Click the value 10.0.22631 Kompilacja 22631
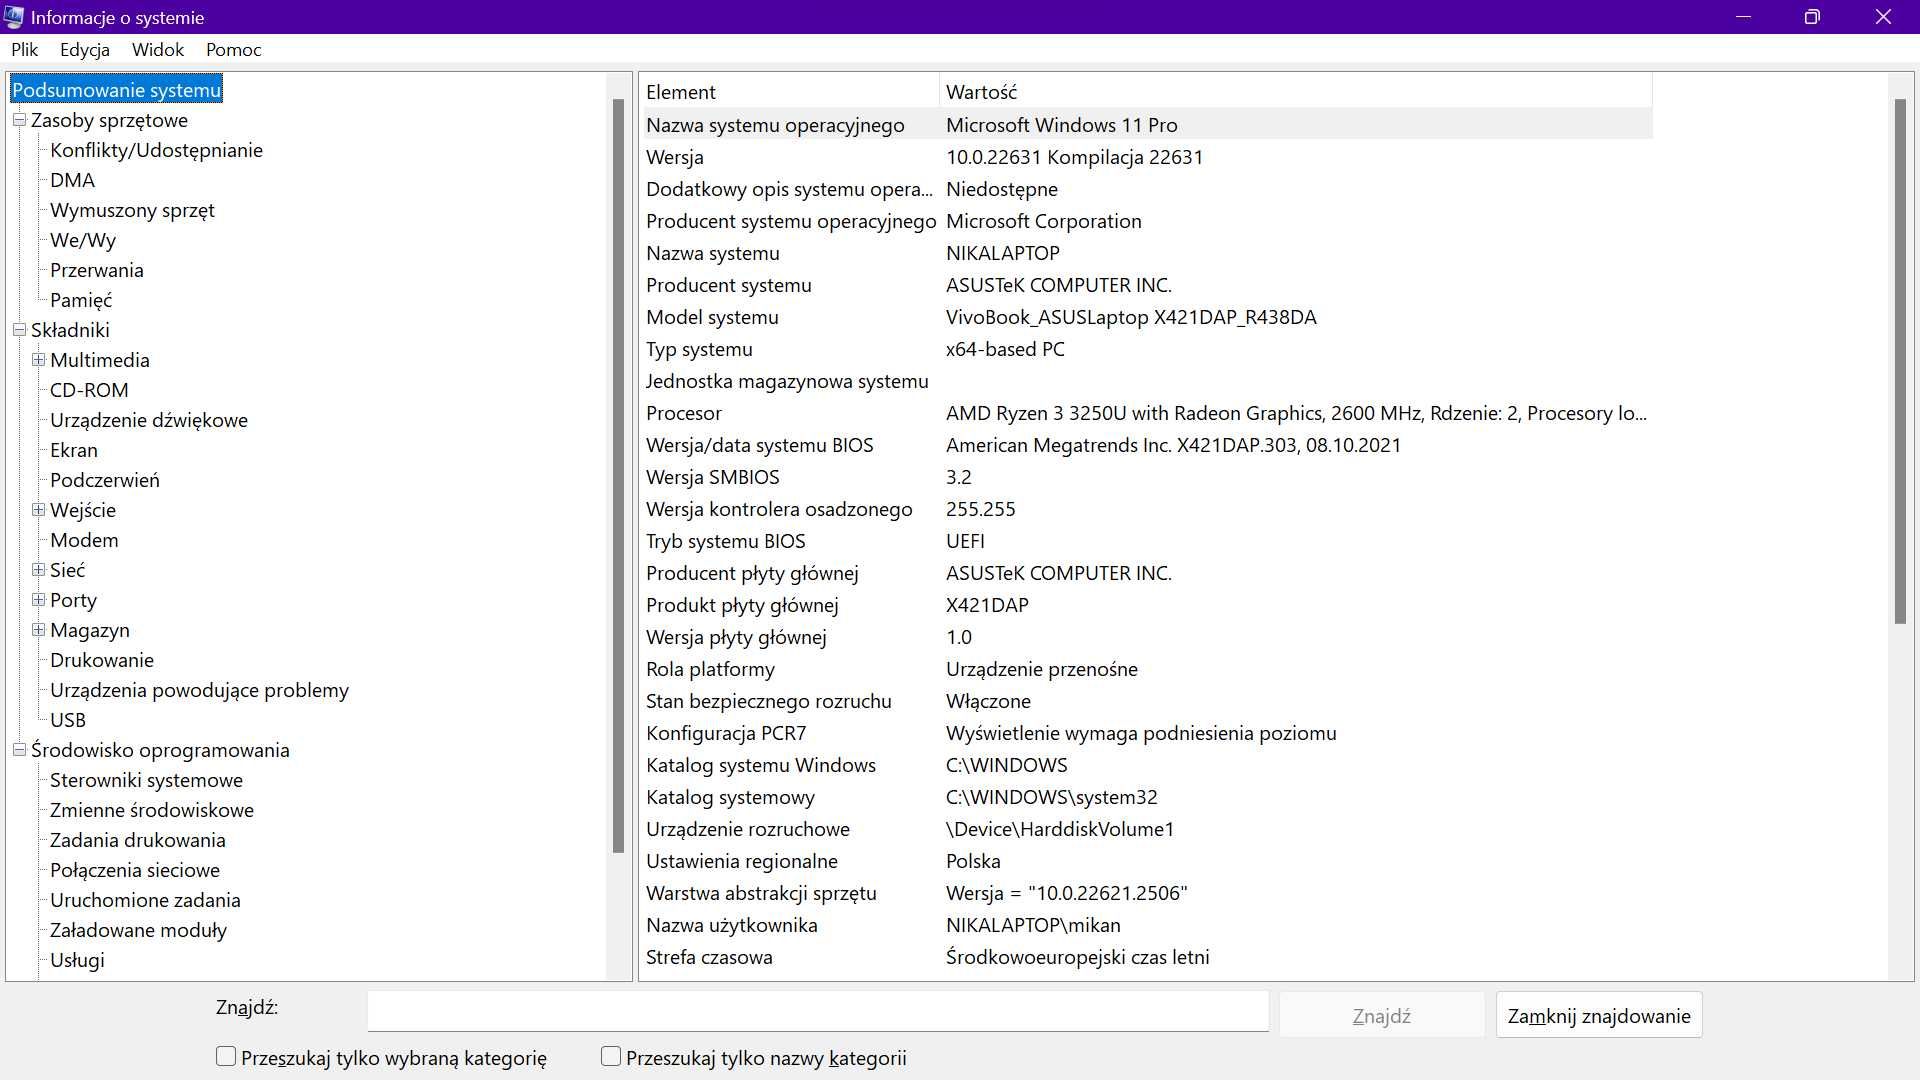Screen dimensions: 1920x1080 pyautogui.click(x=1074, y=157)
